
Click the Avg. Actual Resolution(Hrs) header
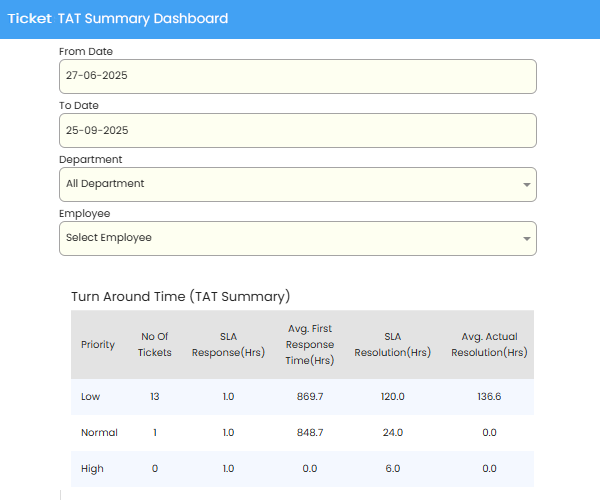(489, 344)
